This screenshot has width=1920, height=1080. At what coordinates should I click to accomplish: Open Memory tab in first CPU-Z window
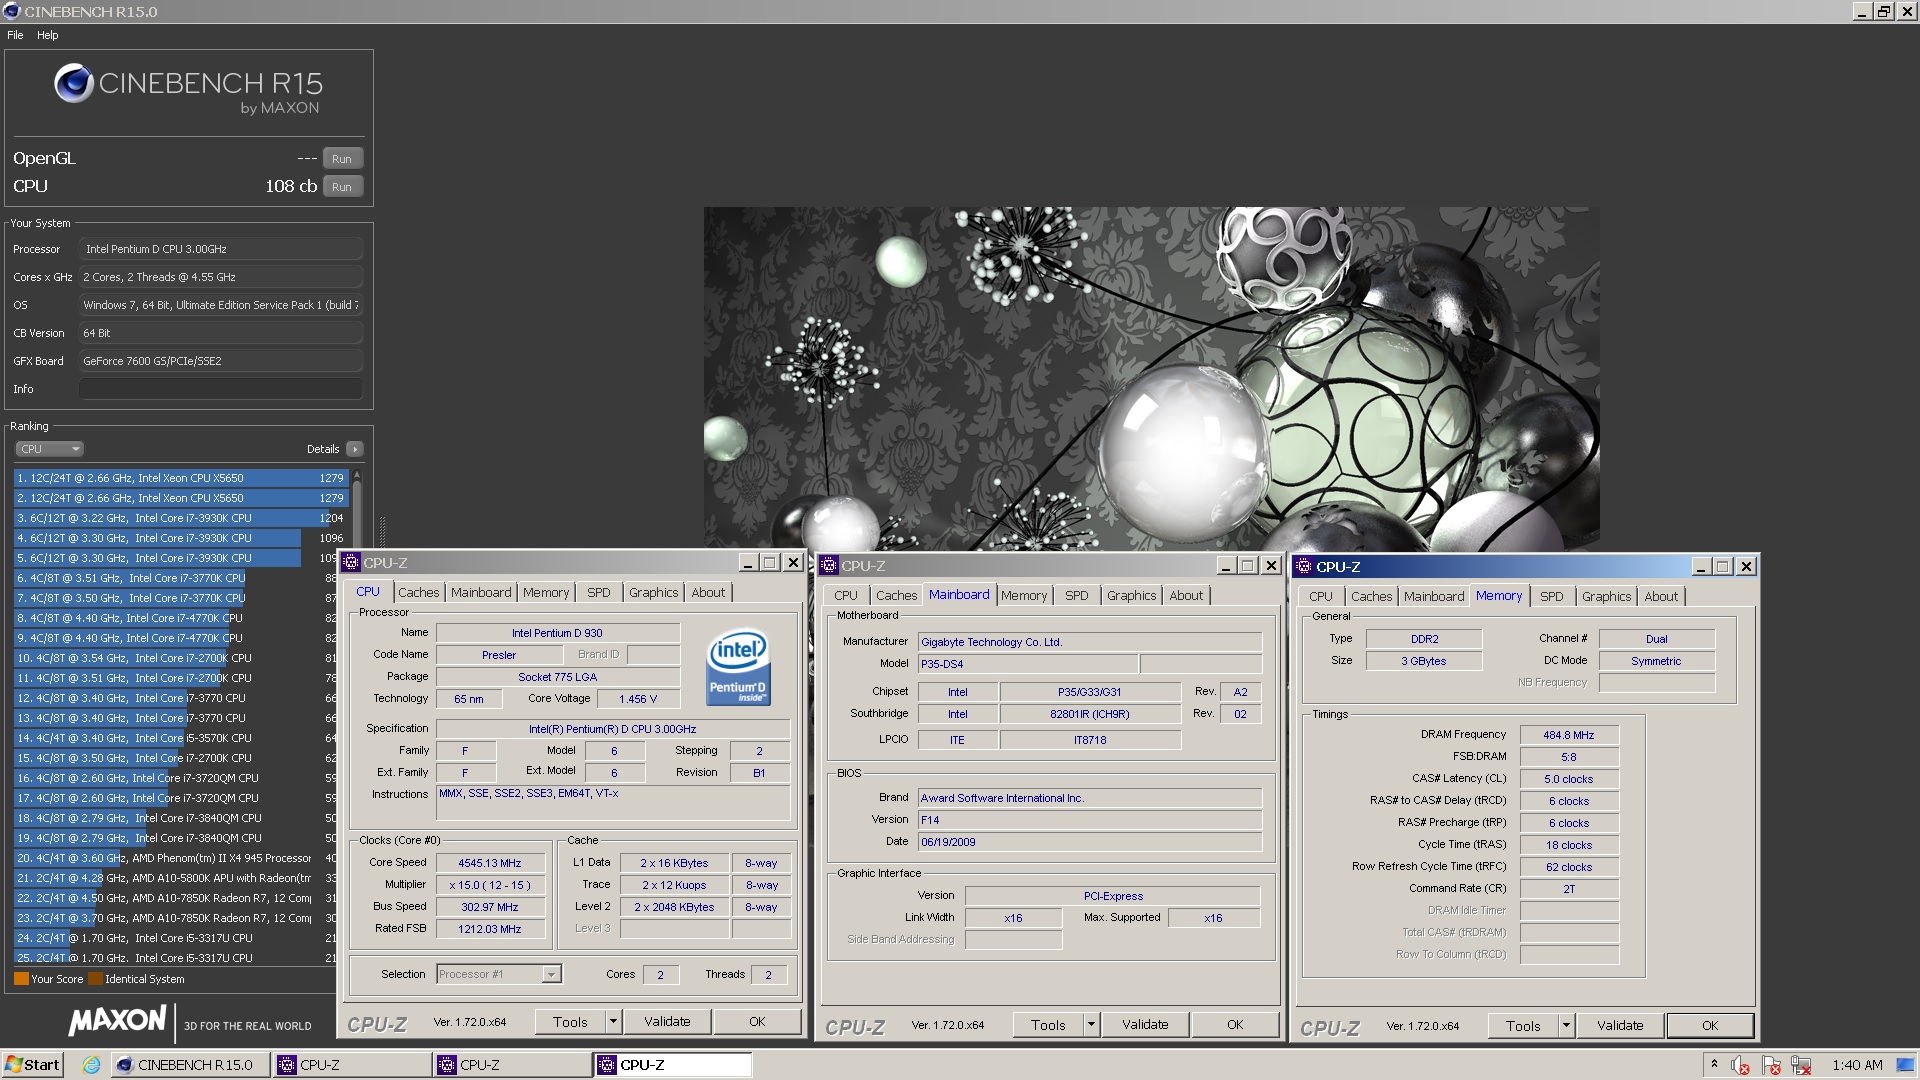[546, 593]
